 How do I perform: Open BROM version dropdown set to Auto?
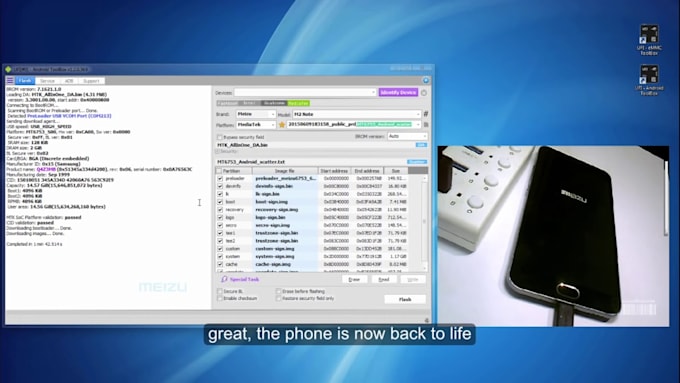(407, 136)
